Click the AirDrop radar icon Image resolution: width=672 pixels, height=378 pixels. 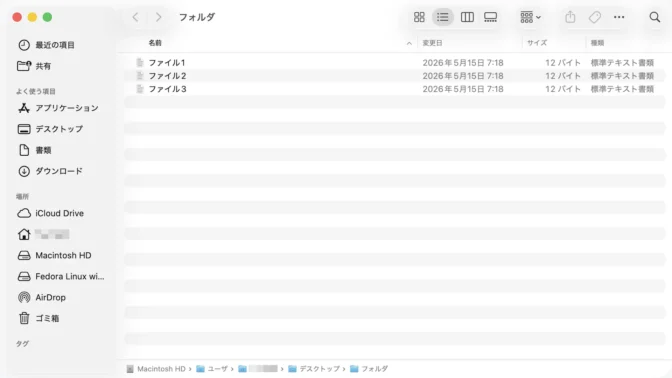pos(24,297)
